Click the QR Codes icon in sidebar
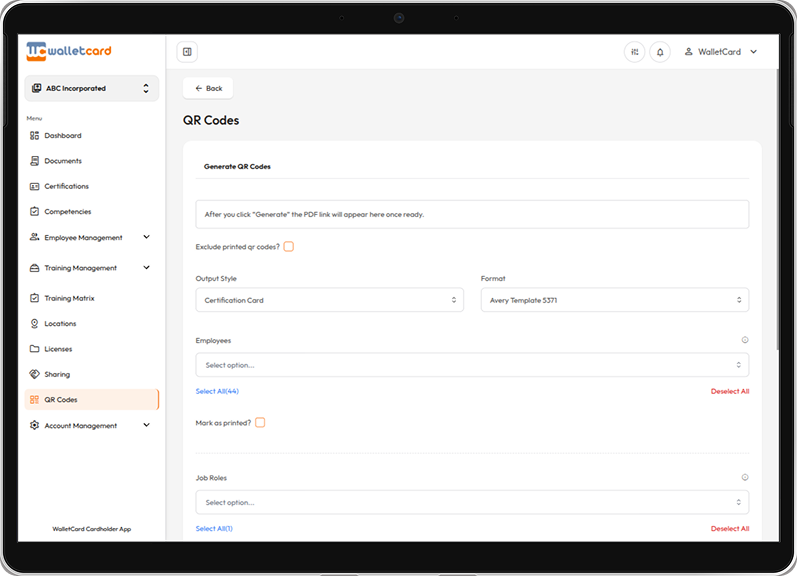Image resolution: width=797 pixels, height=576 pixels. (34, 400)
